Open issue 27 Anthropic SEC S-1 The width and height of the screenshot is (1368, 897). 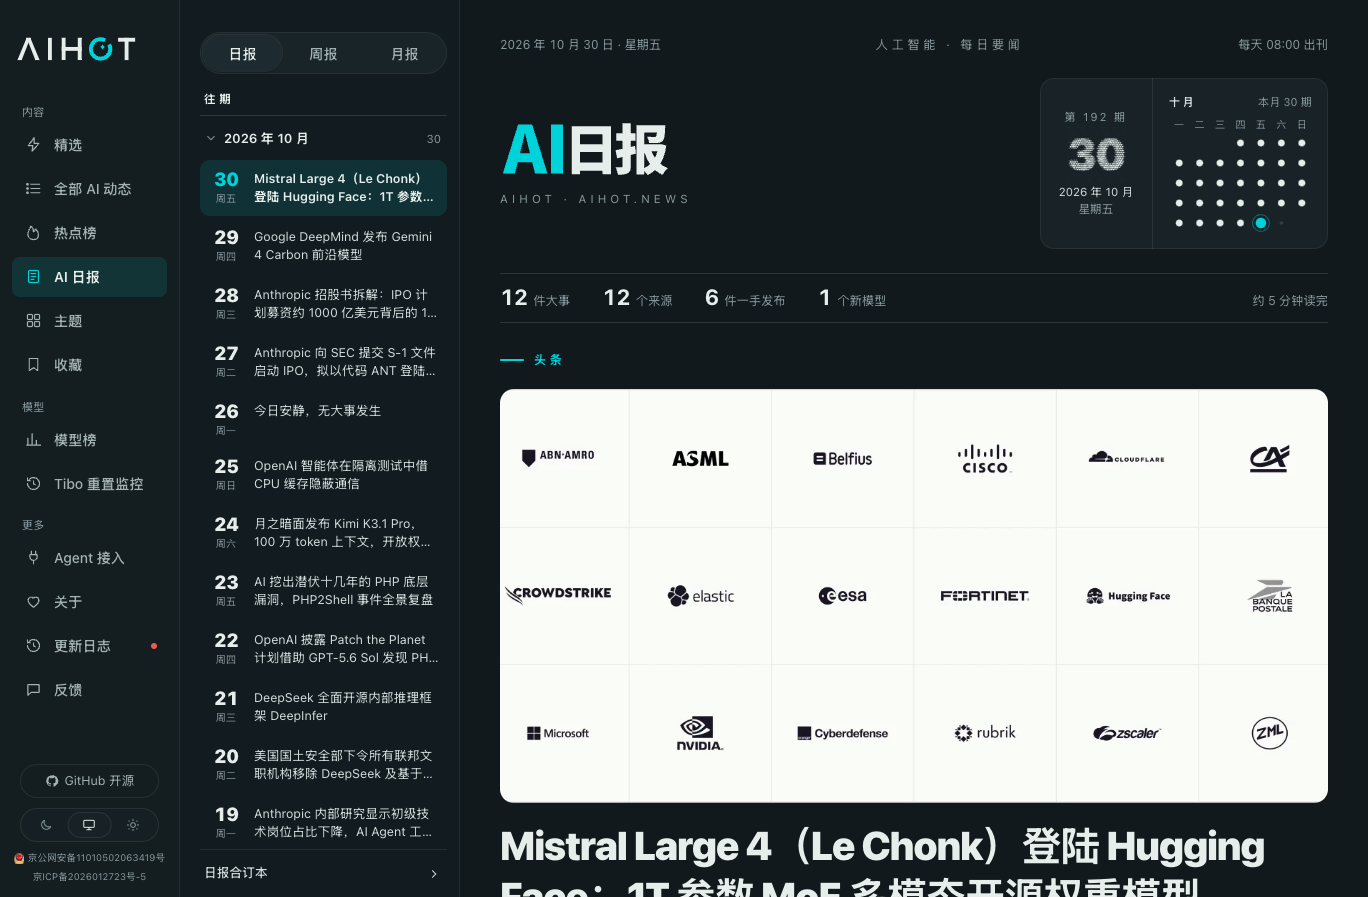coord(323,362)
